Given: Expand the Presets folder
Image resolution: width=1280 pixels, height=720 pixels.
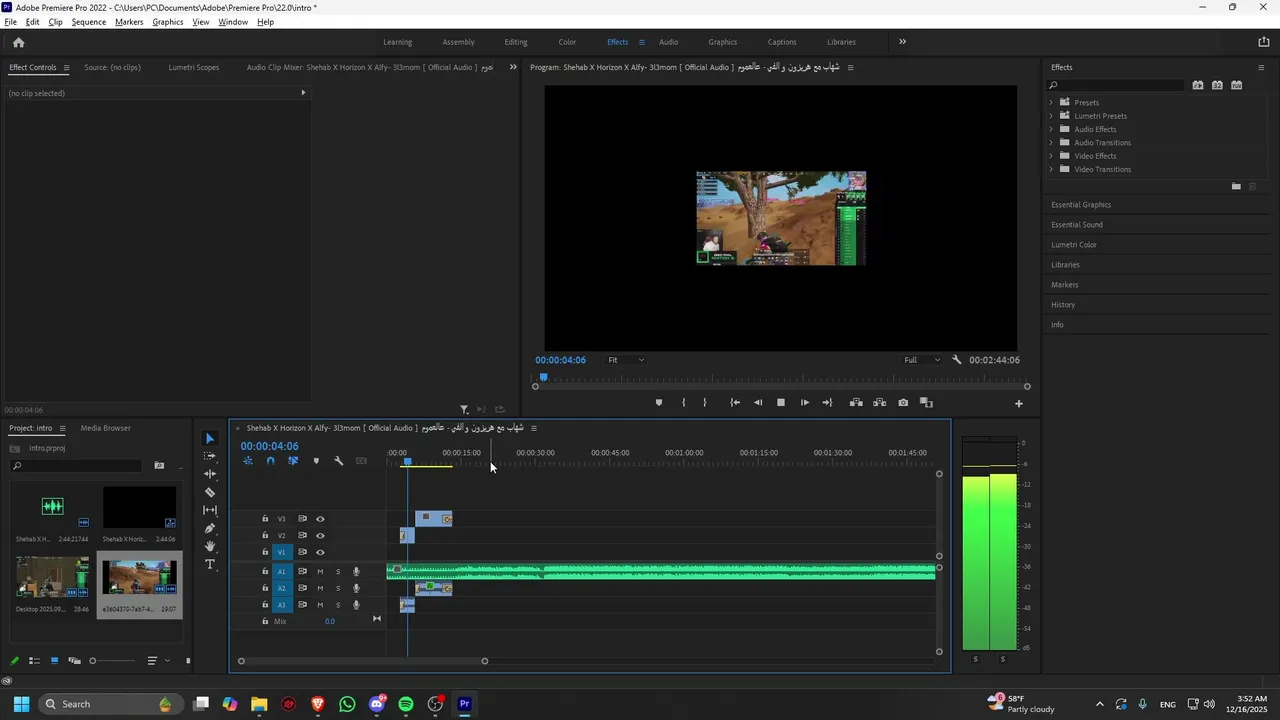Looking at the screenshot, I should click(1051, 102).
